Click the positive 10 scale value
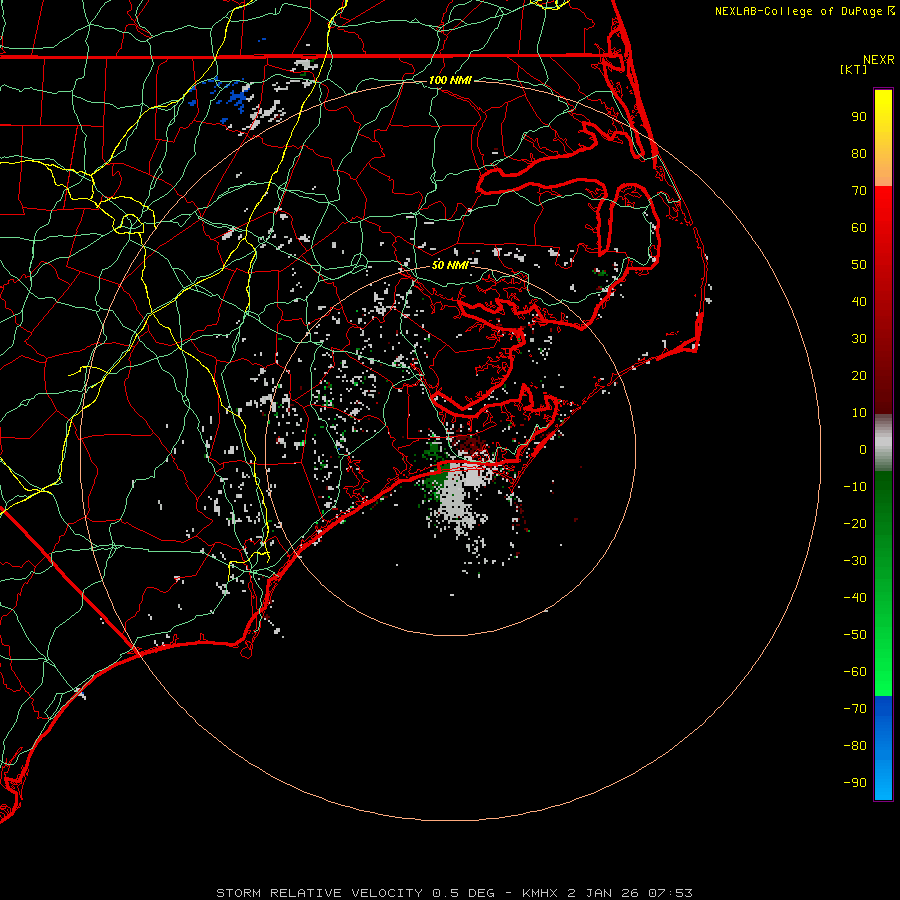The image size is (900, 900). pyautogui.click(x=859, y=413)
